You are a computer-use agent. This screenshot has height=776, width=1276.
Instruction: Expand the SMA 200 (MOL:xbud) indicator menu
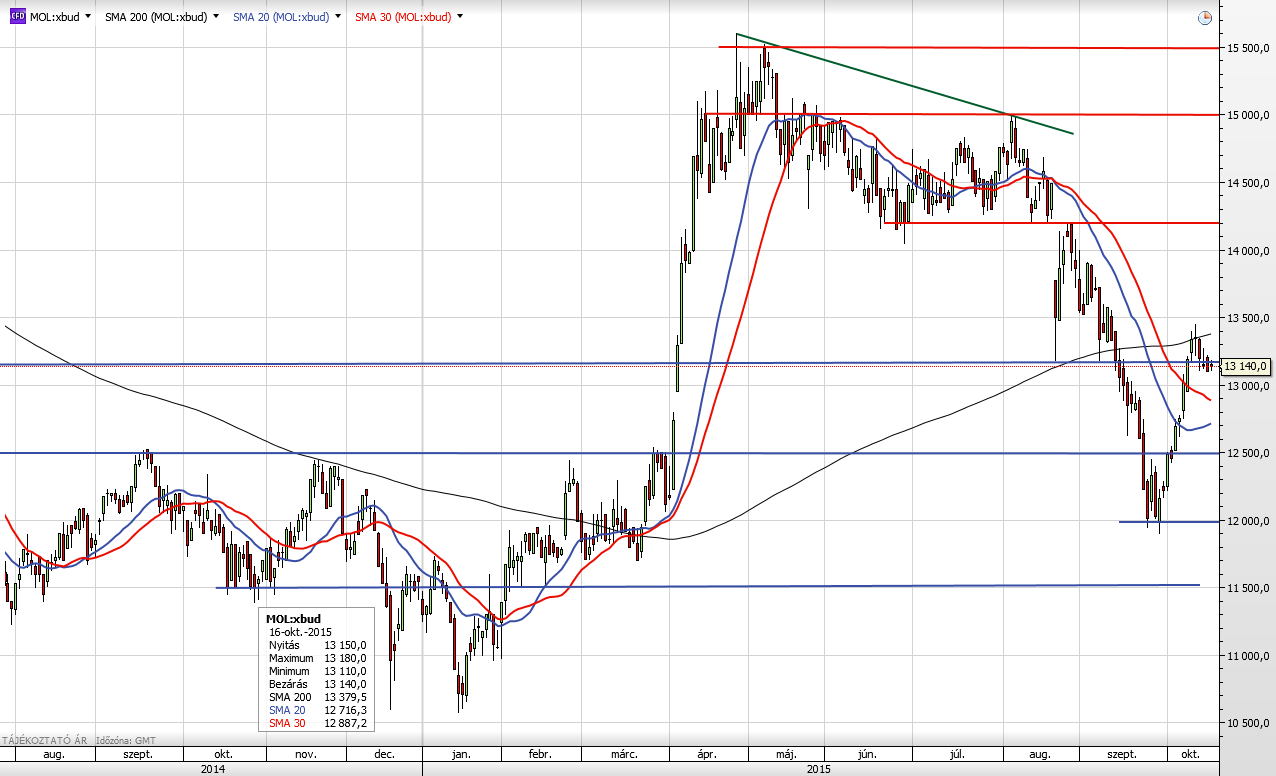pyautogui.click(x=215, y=17)
